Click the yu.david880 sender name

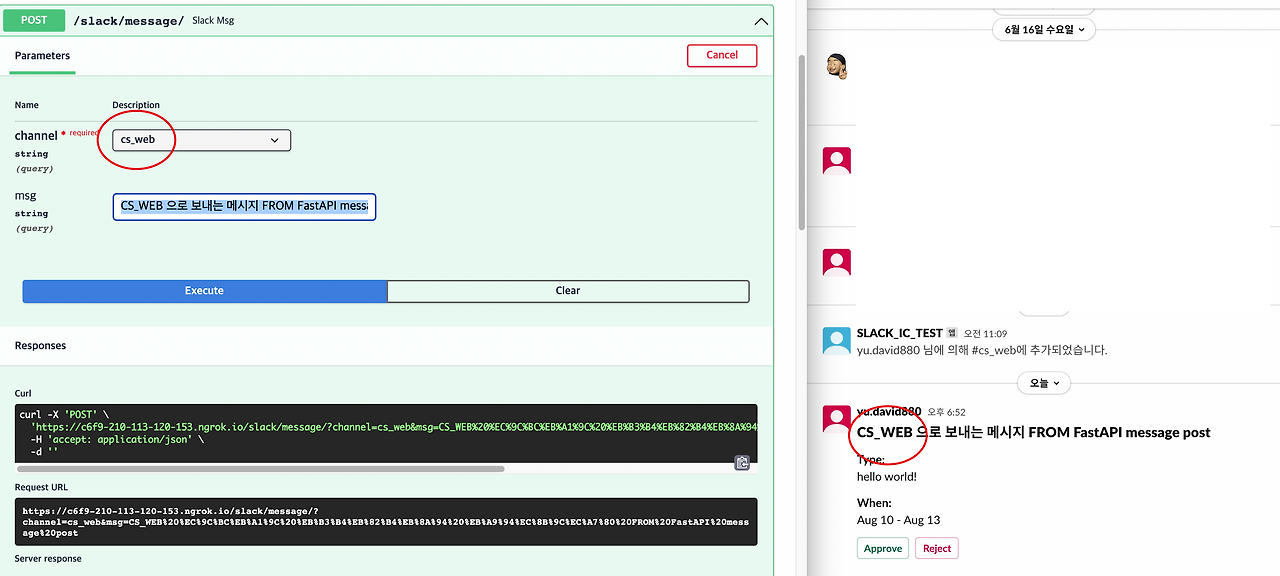tap(889, 412)
